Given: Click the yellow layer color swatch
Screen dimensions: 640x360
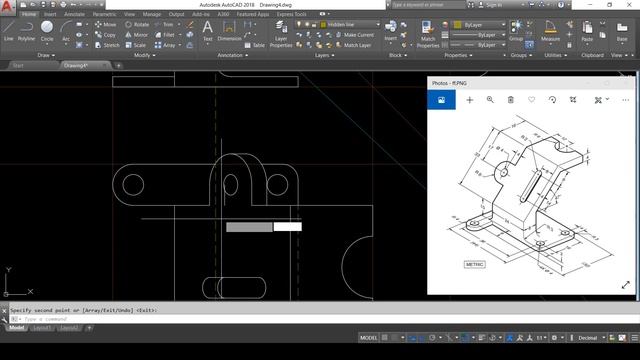Looking at the screenshot, I should pyautogui.click(x=323, y=24).
